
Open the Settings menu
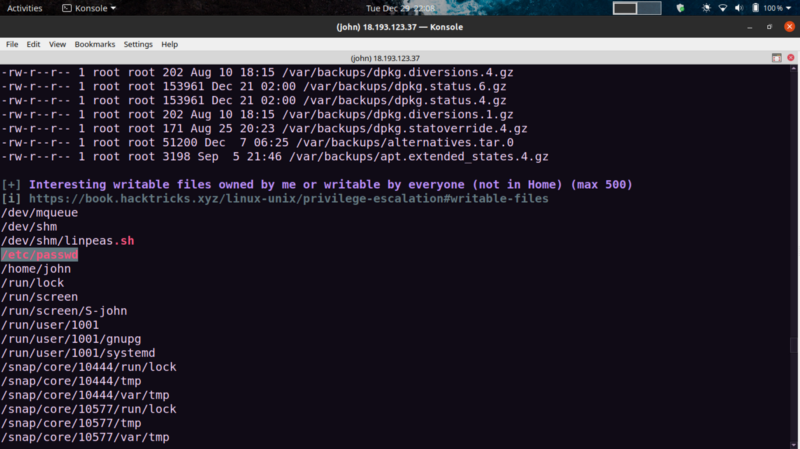(x=138, y=44)
